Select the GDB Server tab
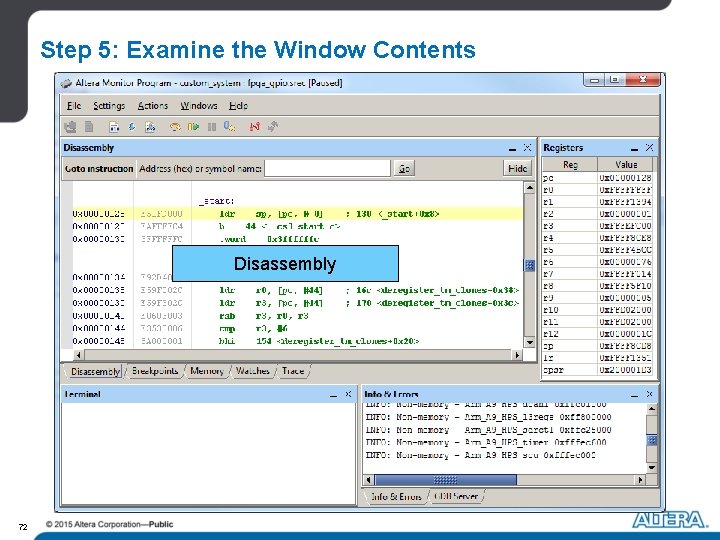Screen dimensions: 720x540 tap(456, 496)
